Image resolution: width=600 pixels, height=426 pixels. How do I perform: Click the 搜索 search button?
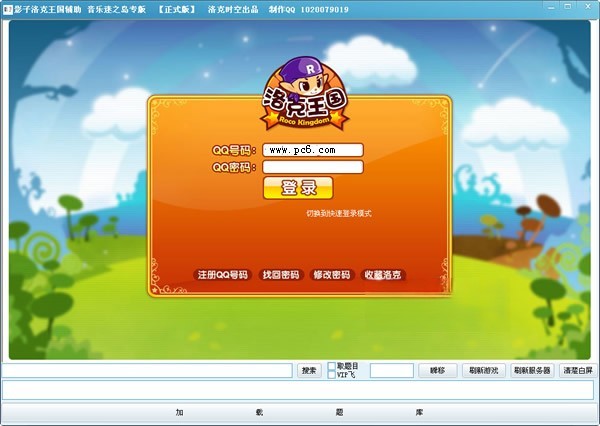click(309, 371)
